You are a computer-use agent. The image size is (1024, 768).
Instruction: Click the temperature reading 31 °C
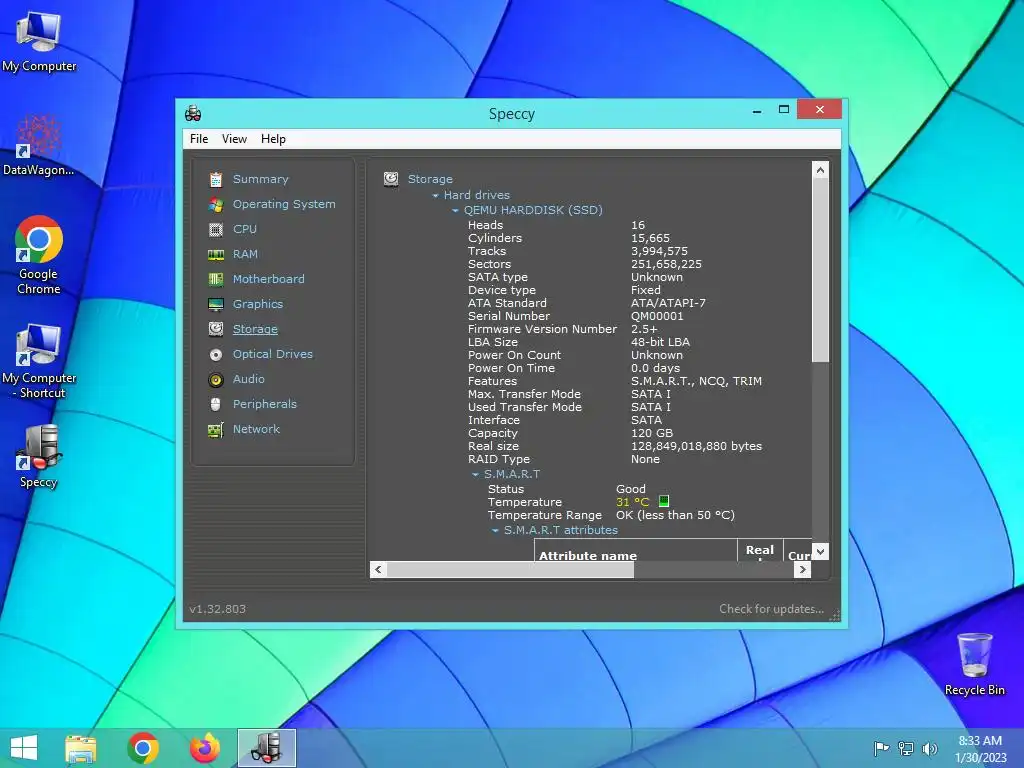pos(633,502)
